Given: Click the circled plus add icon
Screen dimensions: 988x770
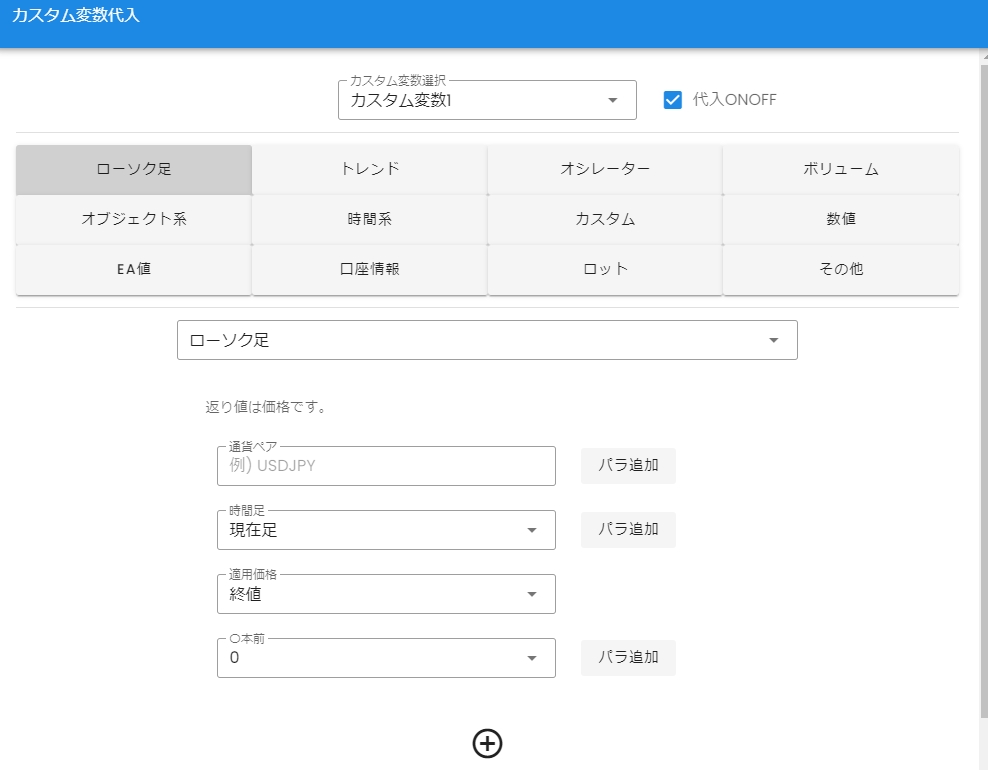Looking at the screenshot, I should (x=487, y=744).
